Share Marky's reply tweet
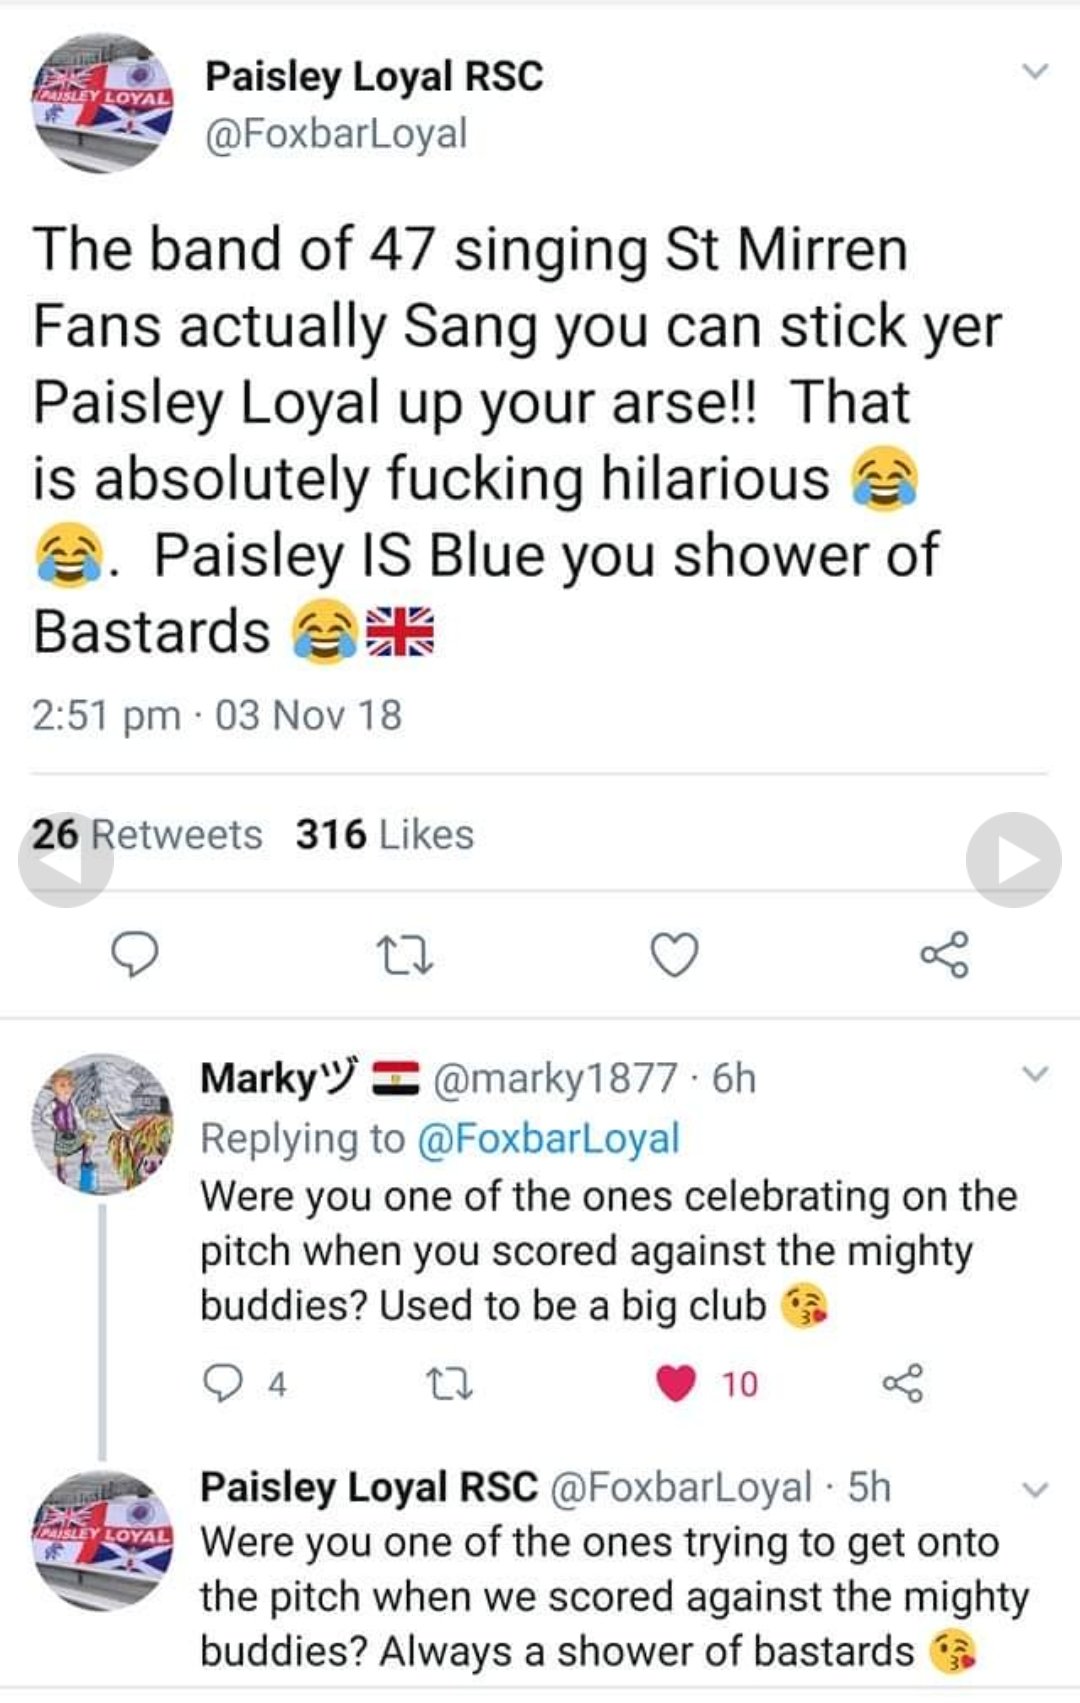Image resolution: width=1080 pixels, height=1703 pixels. (x=903, y=1383)
